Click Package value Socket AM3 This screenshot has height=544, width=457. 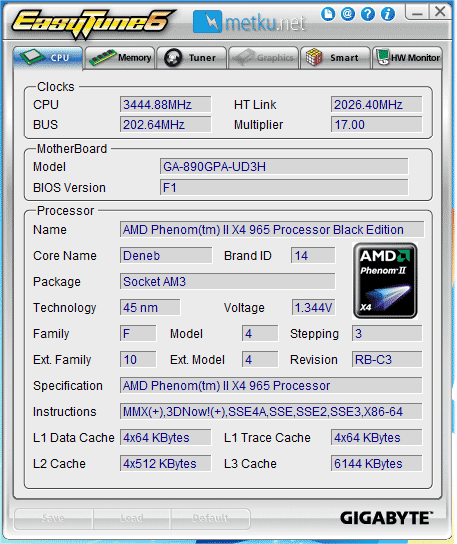(x=228, y=281)
